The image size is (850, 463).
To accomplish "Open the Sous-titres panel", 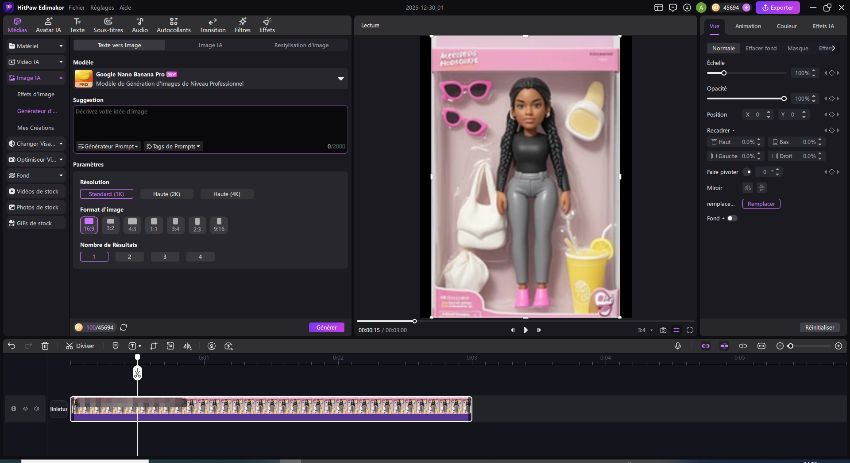I will pyautogui.click(x=108, y=24).
